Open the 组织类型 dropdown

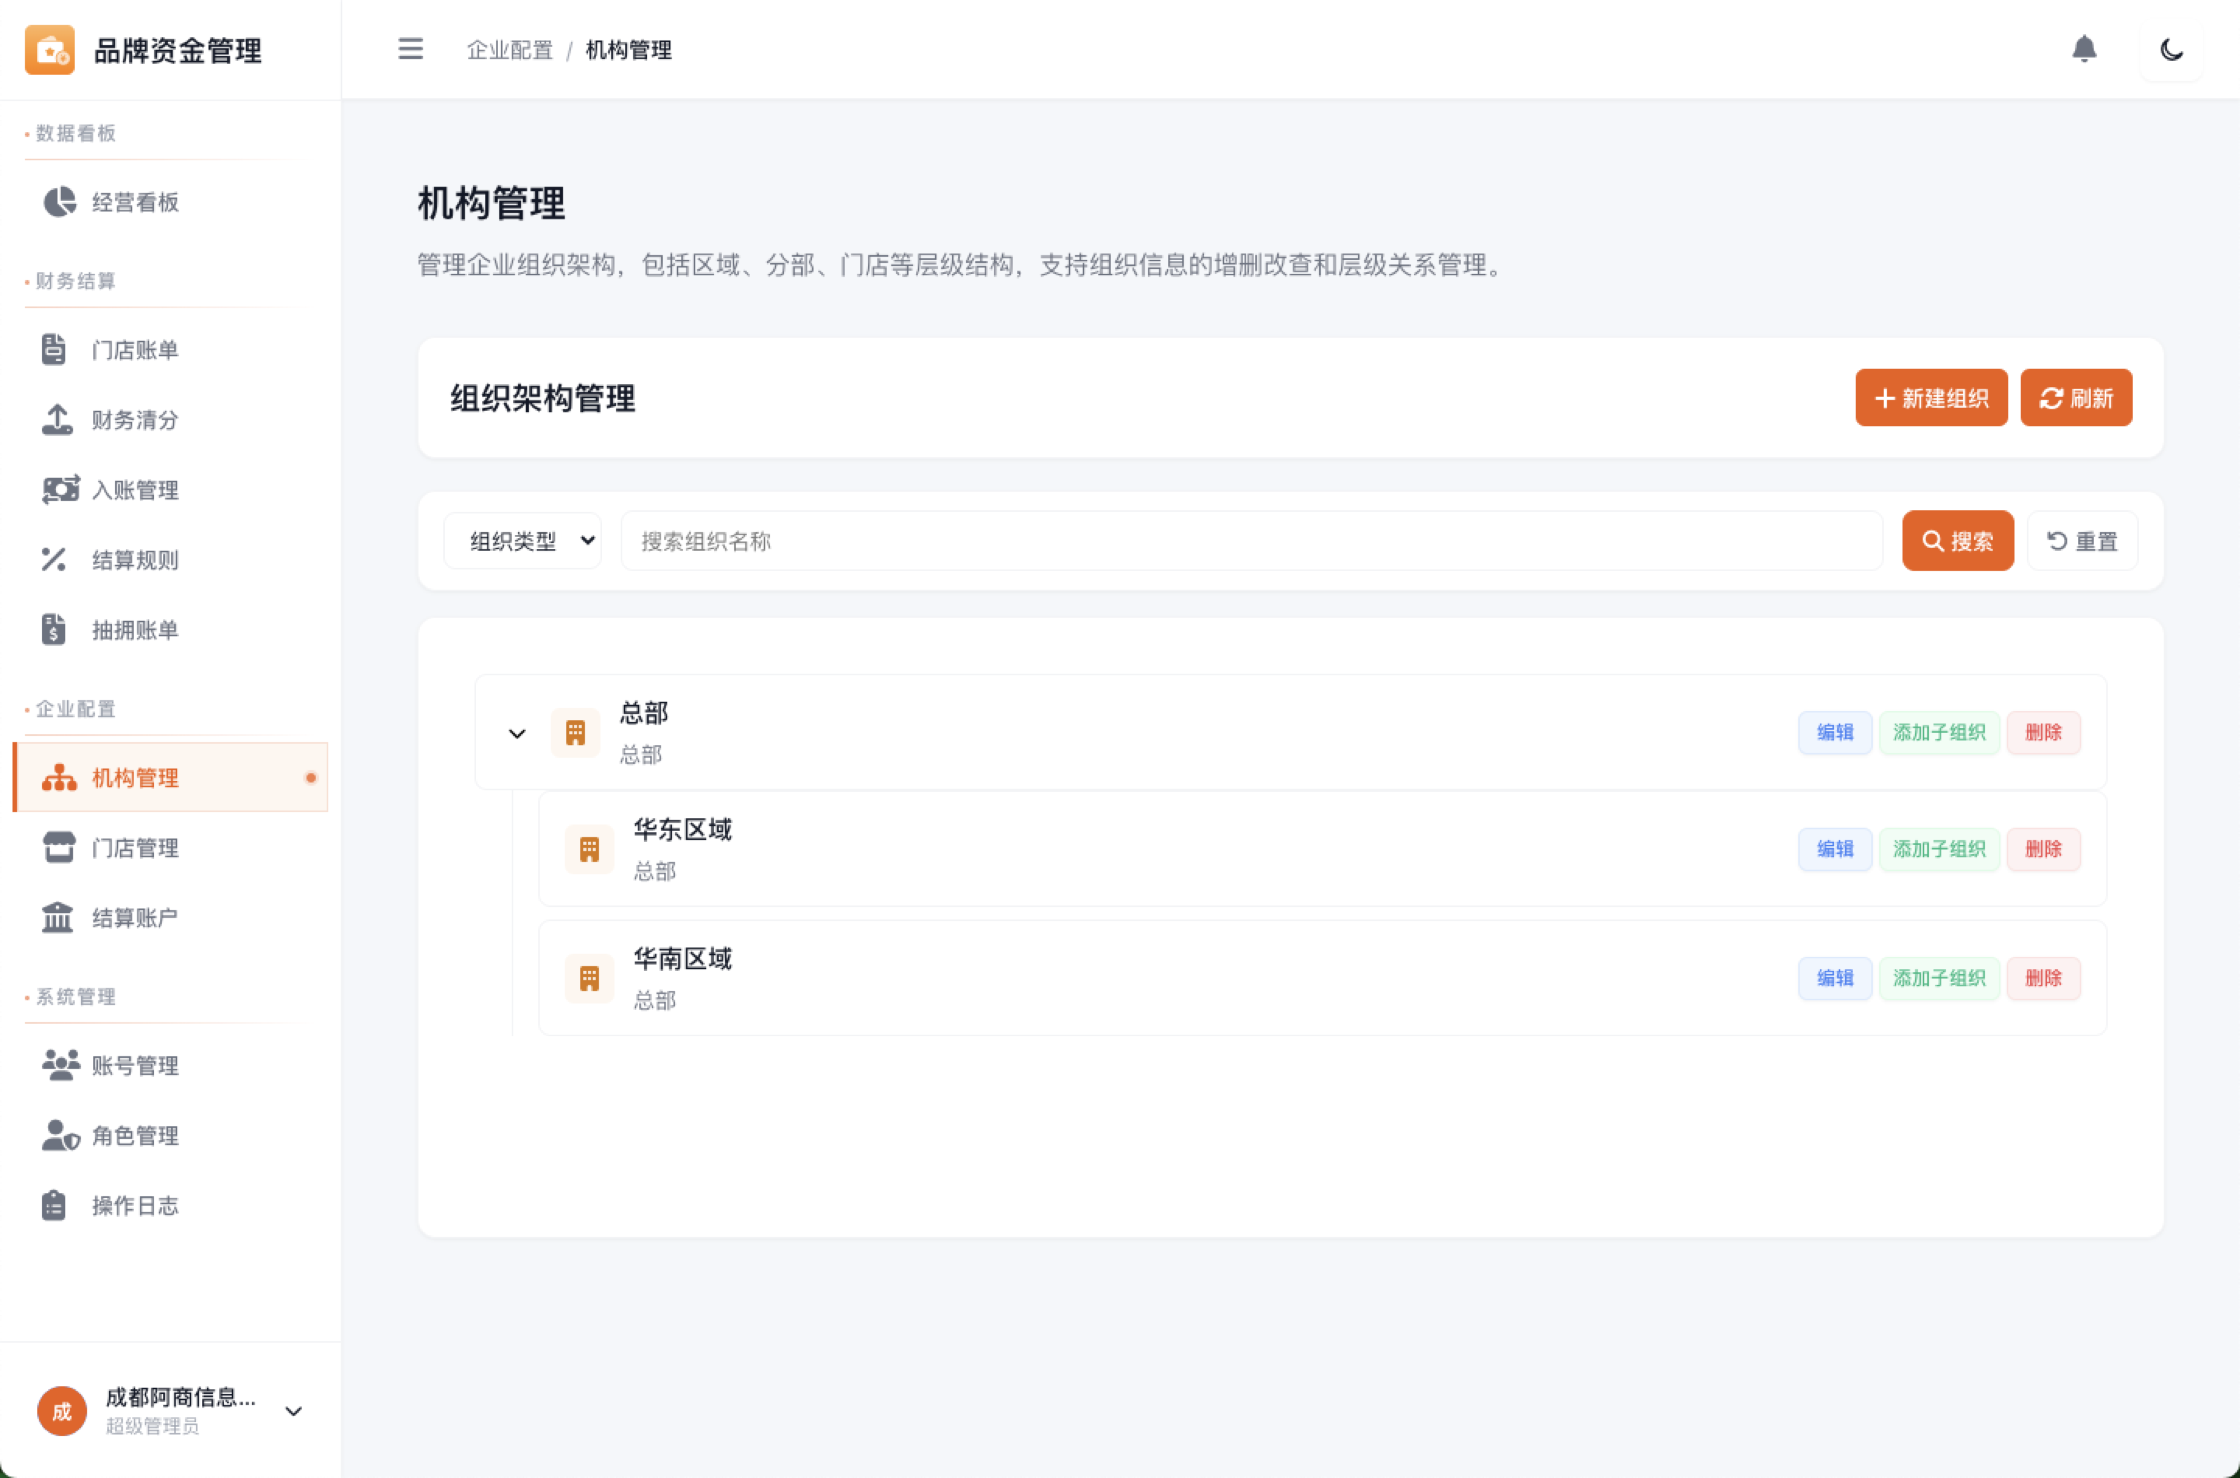(x=523, y=541)
